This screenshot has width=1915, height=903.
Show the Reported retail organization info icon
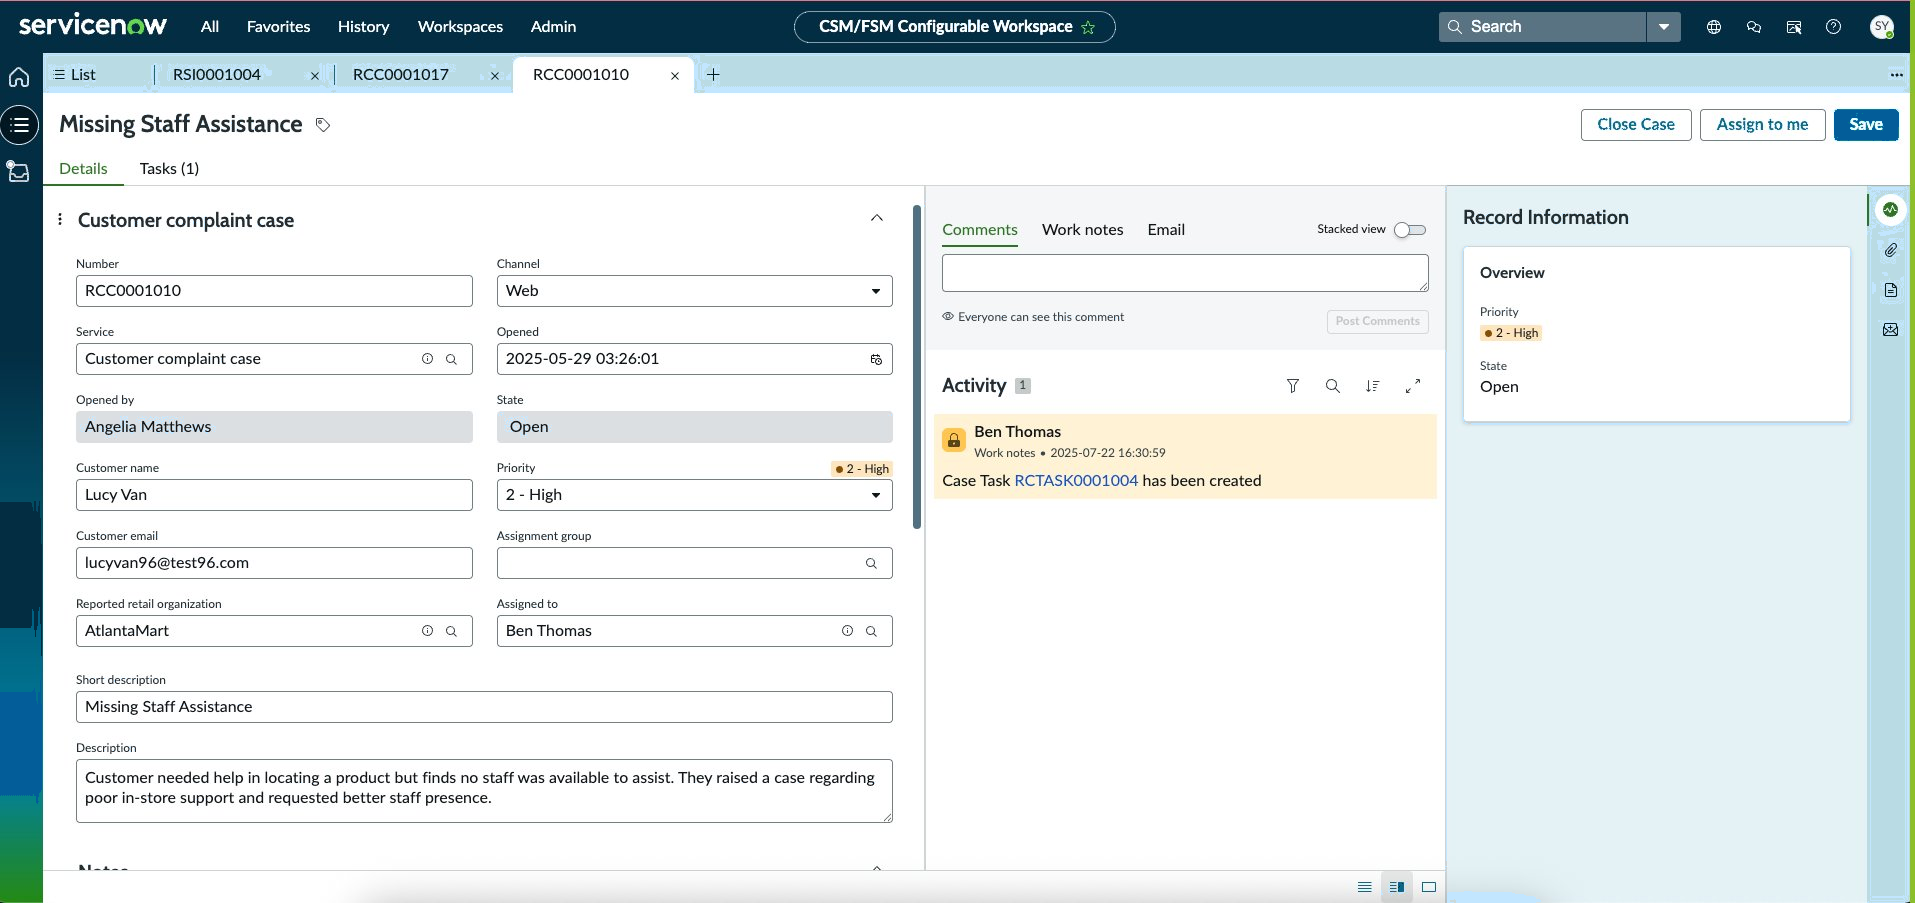pyautogui.click(x=427, y=631)
